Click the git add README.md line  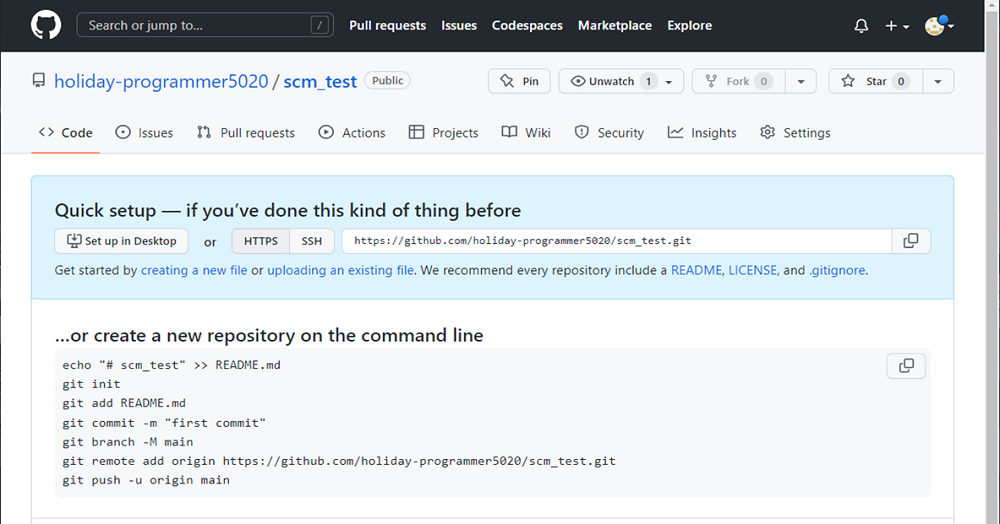coord(124,404)
